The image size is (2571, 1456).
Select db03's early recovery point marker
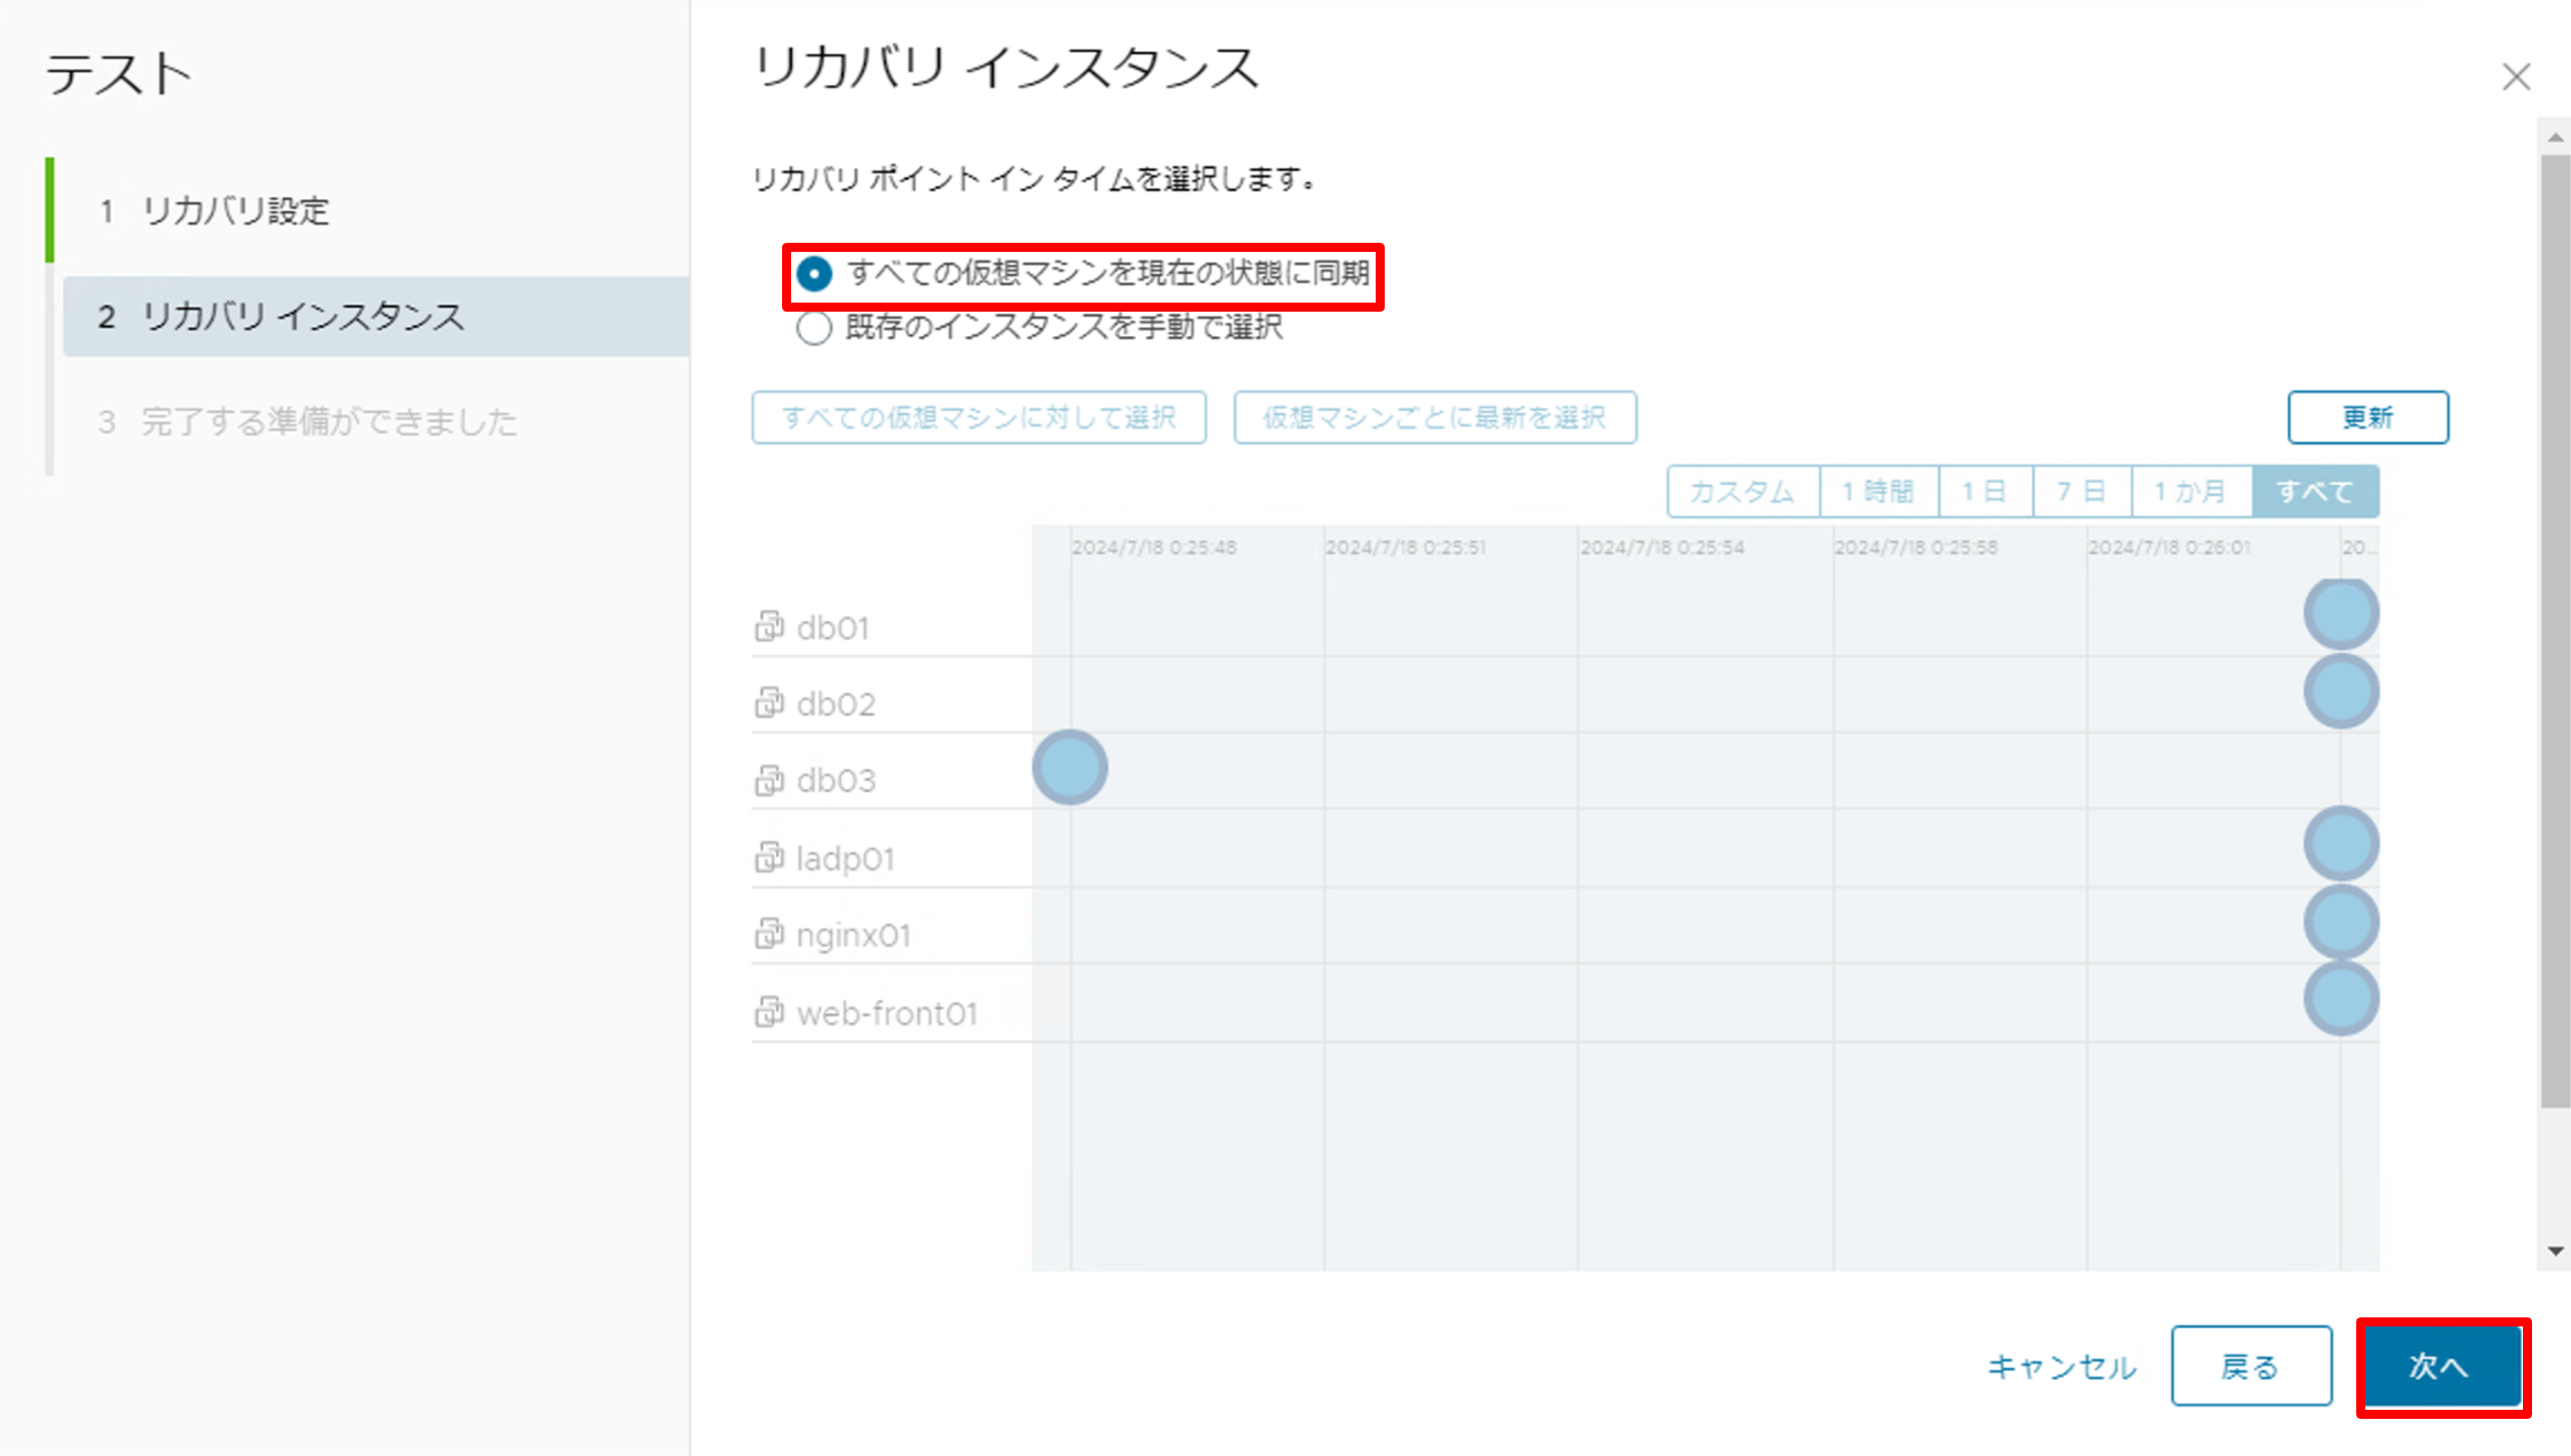[x=1069, y=767]
